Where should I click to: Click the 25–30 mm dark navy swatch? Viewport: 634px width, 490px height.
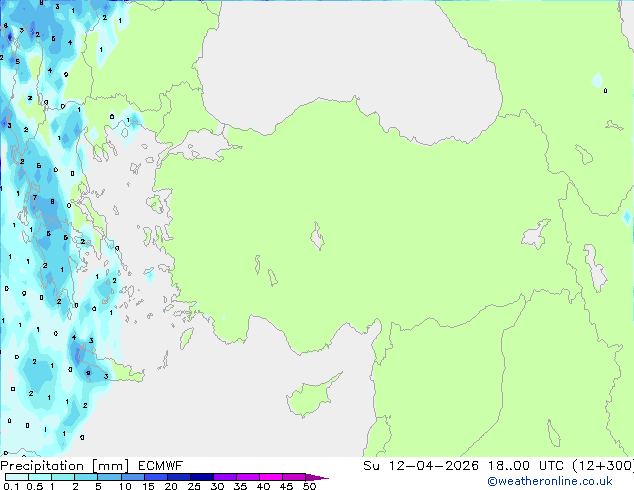click(202, 477)
